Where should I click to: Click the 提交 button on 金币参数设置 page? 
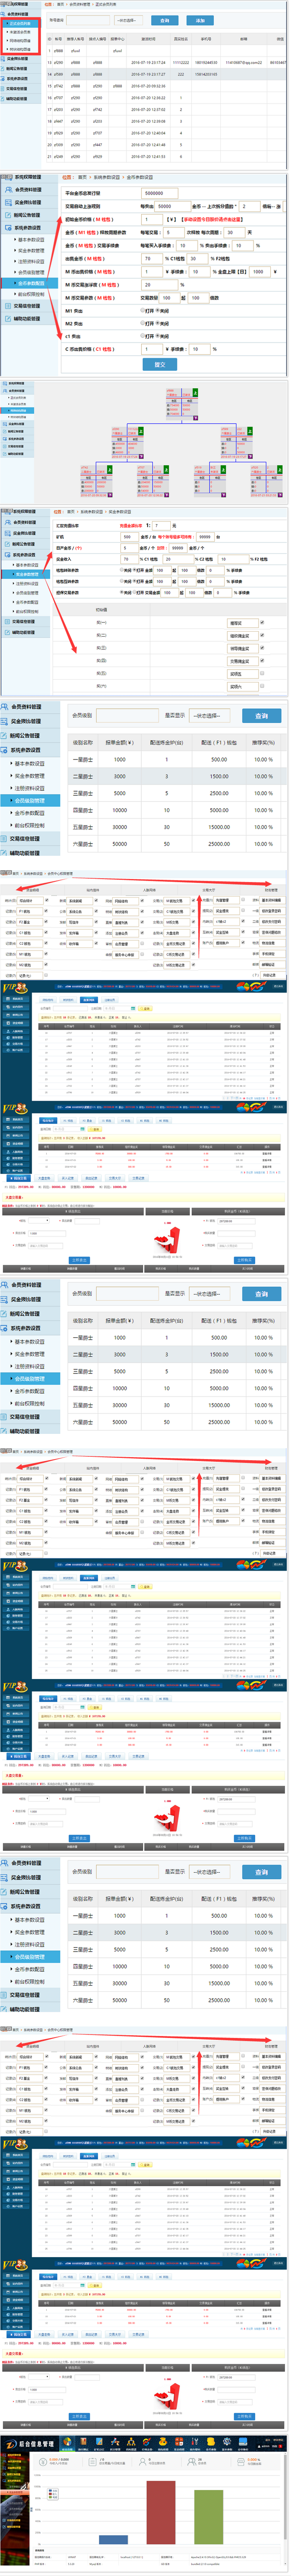coord(160,364)
